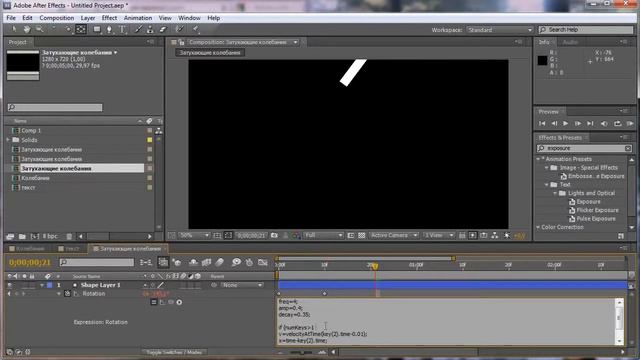Open the Animation menu
Viewport: 640px width, 360px height.
click(138, 18)
